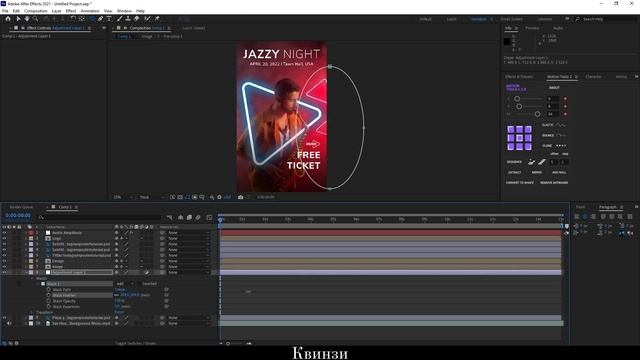This screenshot has width=640, height=360.
Task: Select the Ellipse shape tool
Action: [x=92, y=19]
